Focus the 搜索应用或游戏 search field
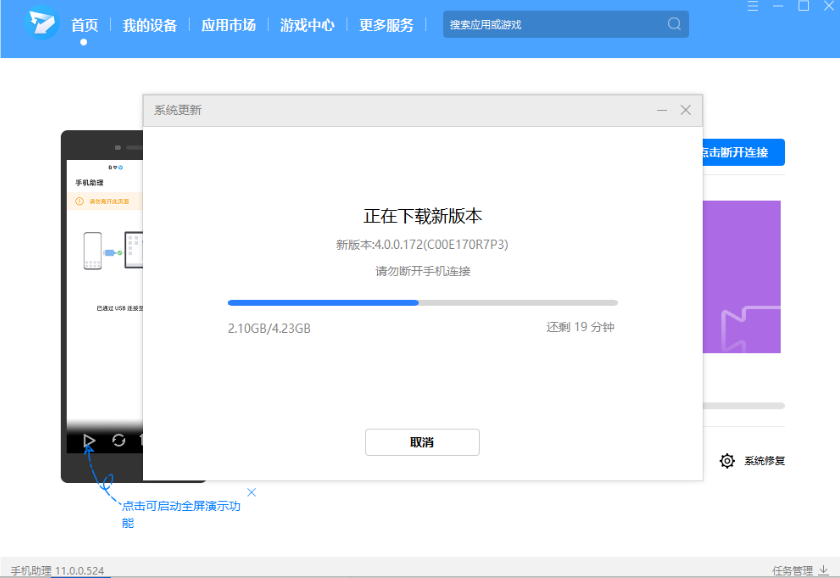This screenshot has width=840, height=578. 566,24
